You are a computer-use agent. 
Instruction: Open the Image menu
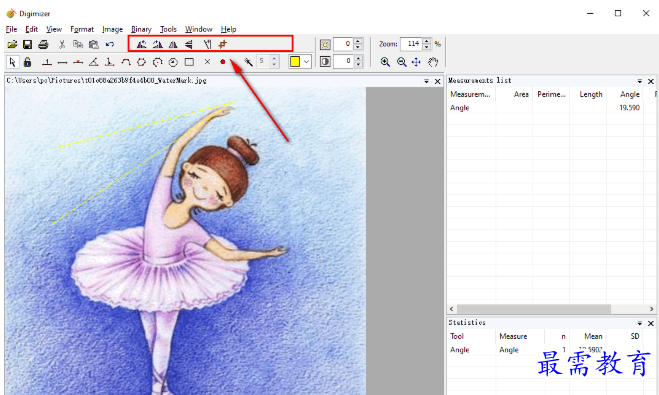click(x=112, y=29)
